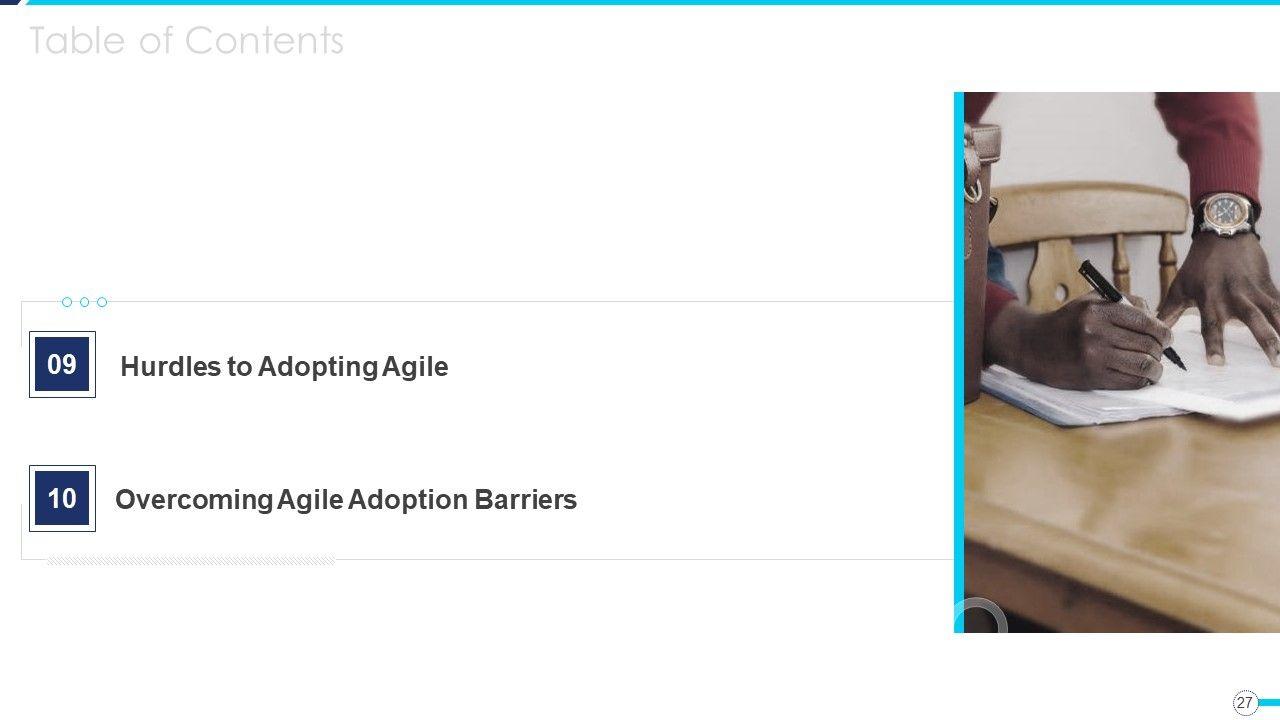The image size is (1280, 720).
Task: Select the Table of Contents title
Action: (x=186, y=41)
